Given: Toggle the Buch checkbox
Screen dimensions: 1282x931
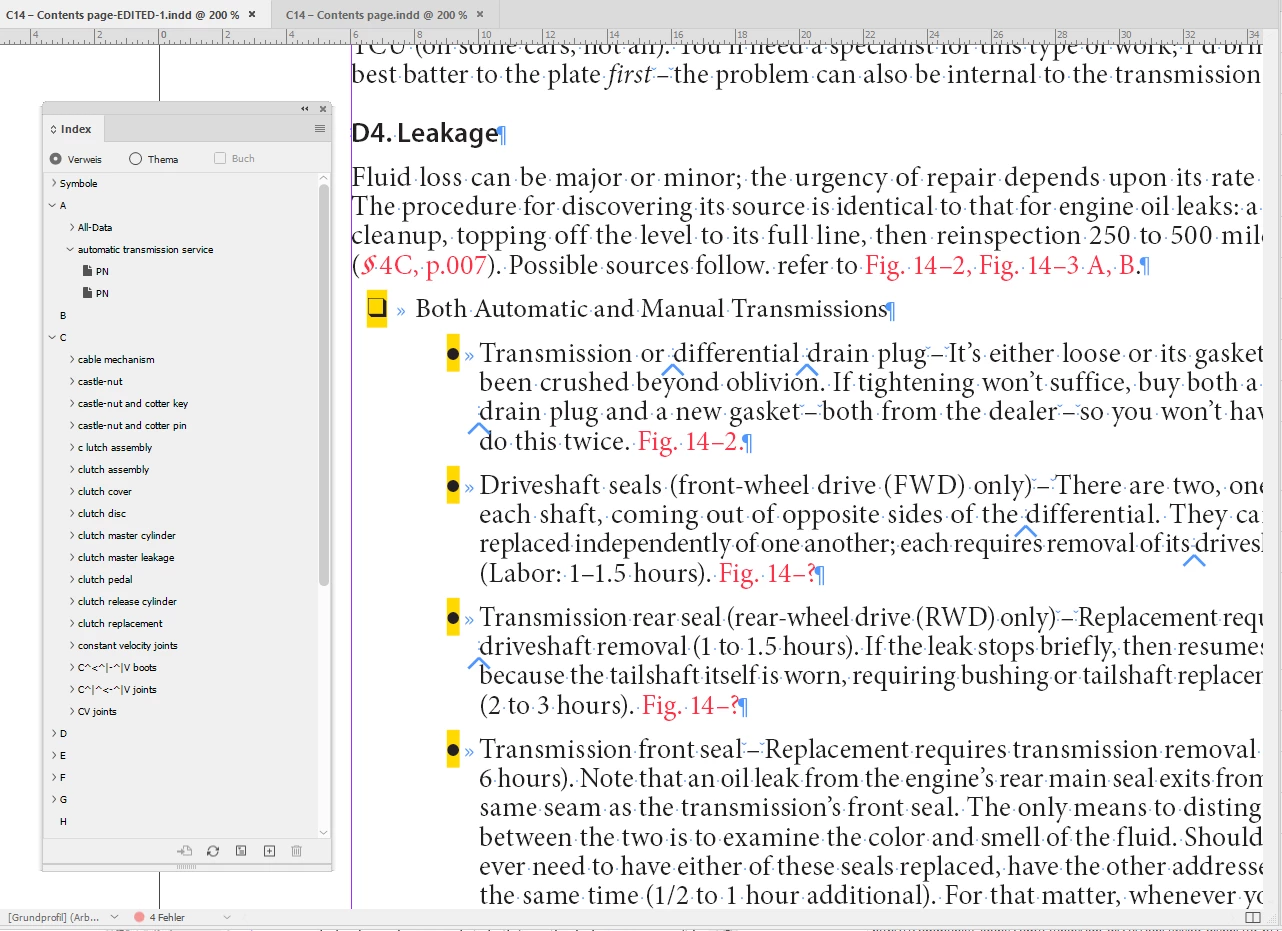Looking at the screenshot, I should [220, 158].
